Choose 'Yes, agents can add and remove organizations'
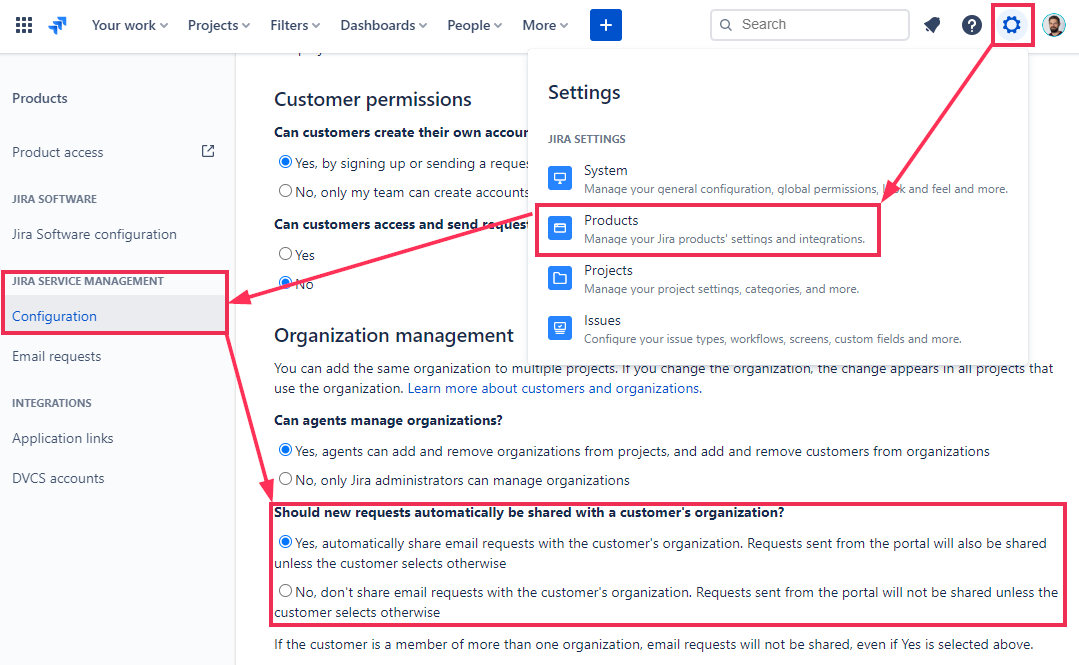 point(286,451)
